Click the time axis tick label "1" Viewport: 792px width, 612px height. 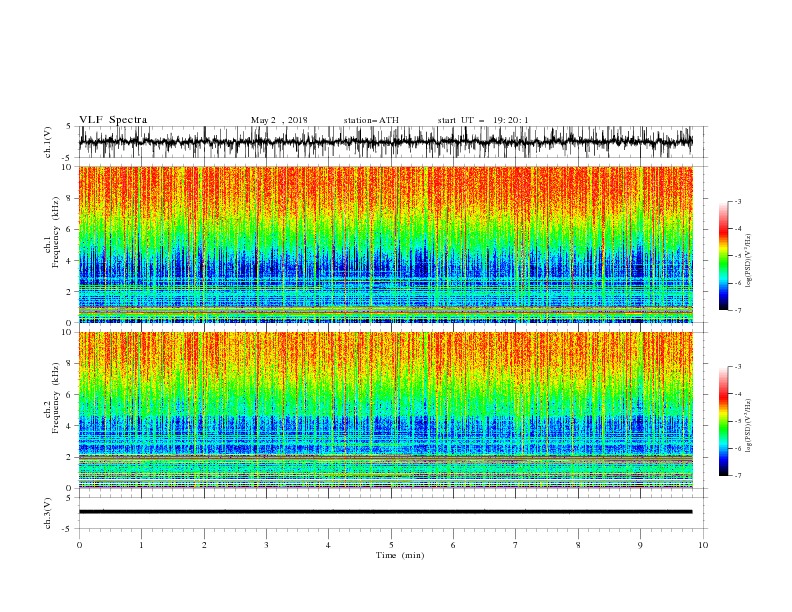point(141,545)
